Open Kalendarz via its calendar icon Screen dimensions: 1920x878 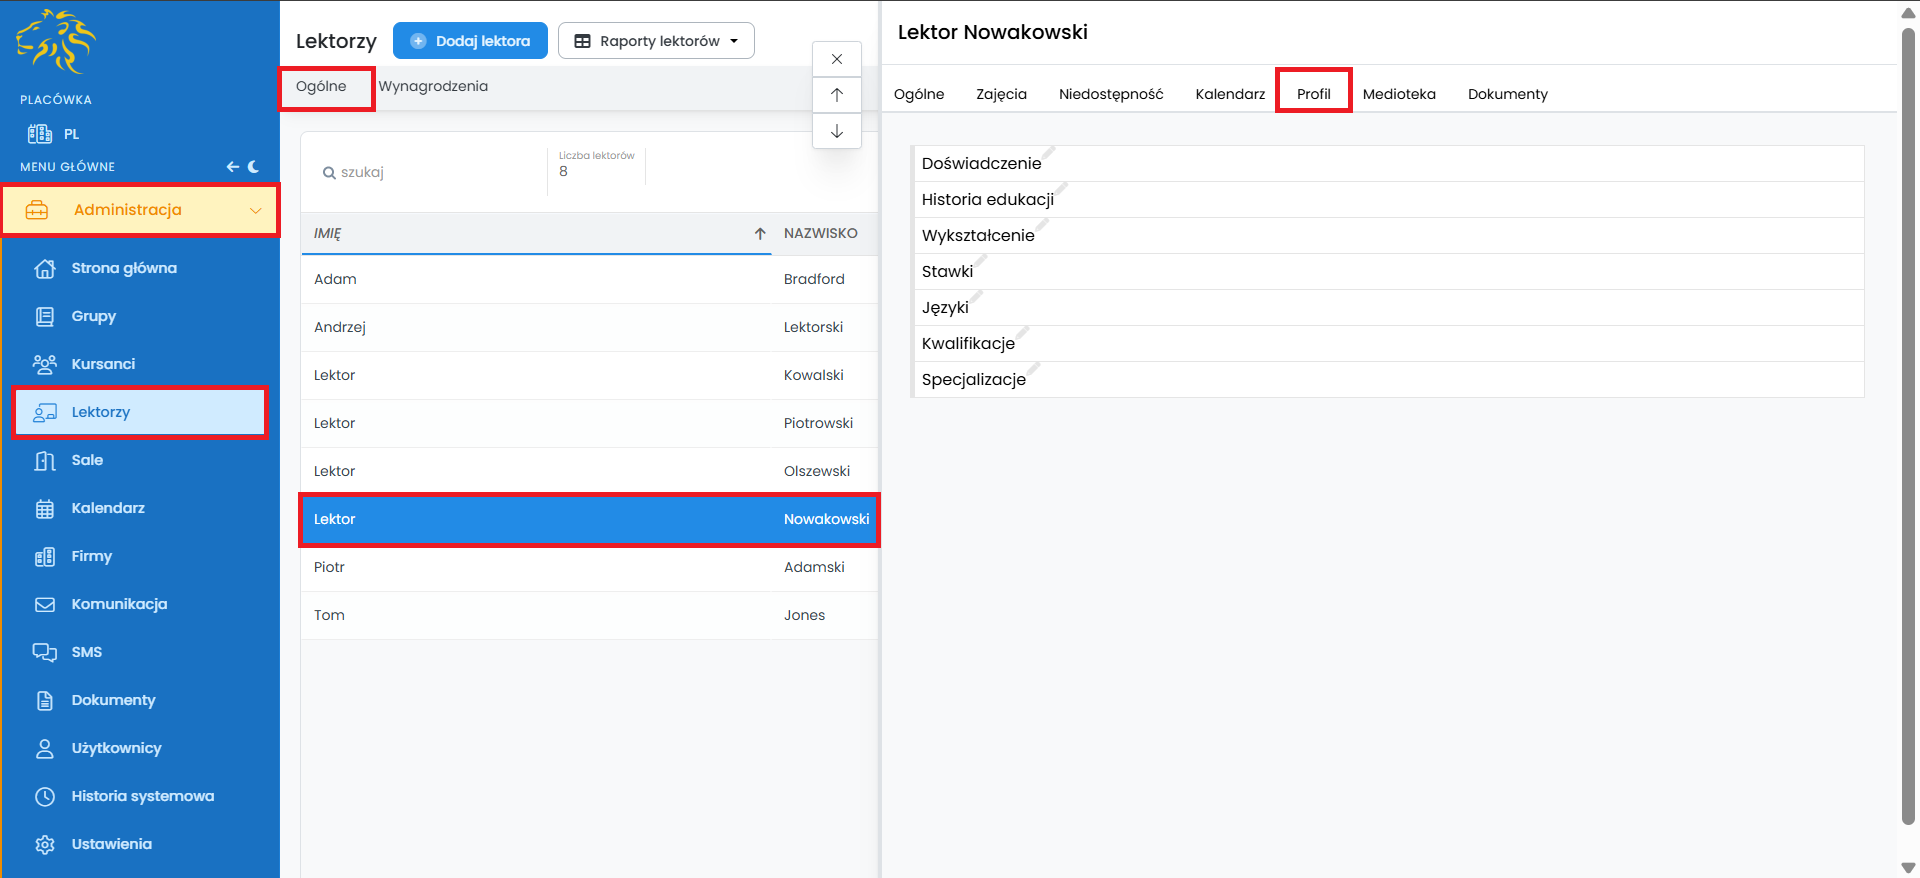coord(44,508)
